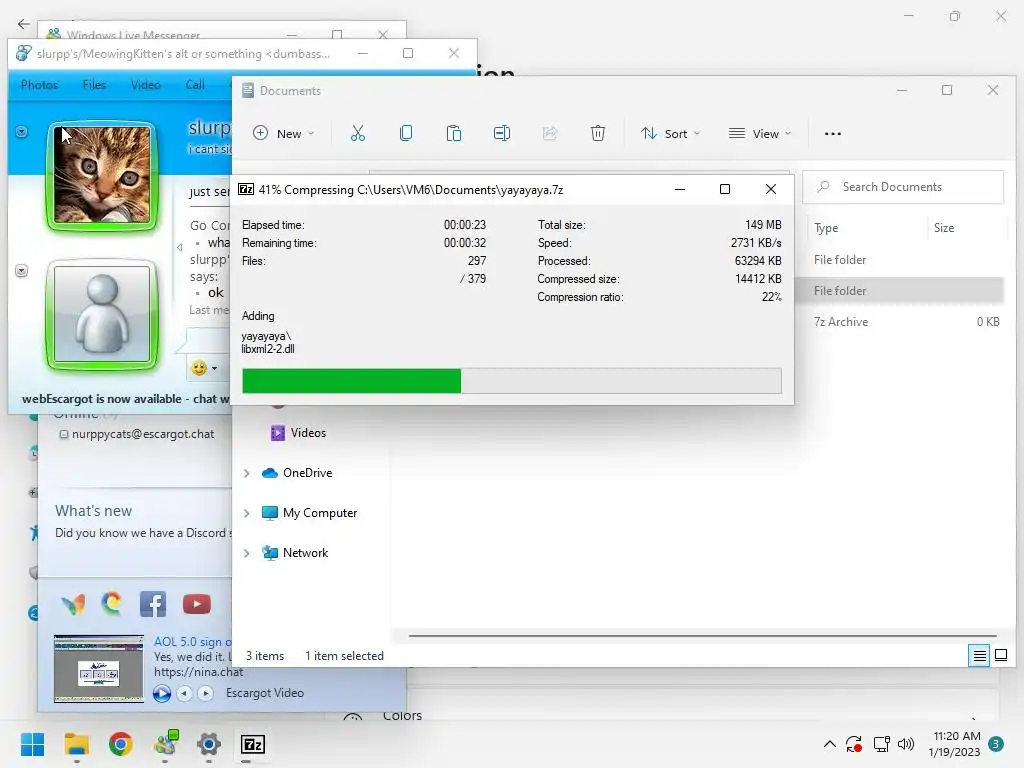Viewport: 1024px width, 768px height.
Task: Click the network tray icon
Action: [882, 744]
